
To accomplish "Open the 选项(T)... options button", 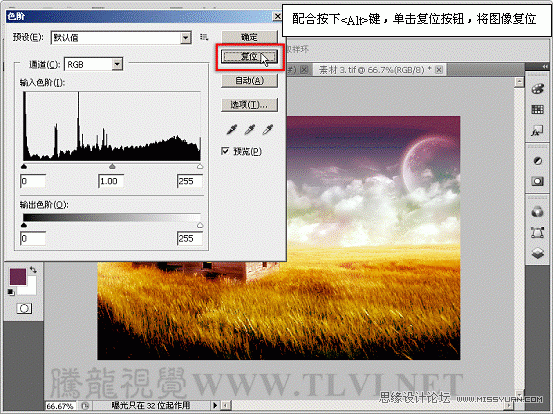I will tap(249, 105).
